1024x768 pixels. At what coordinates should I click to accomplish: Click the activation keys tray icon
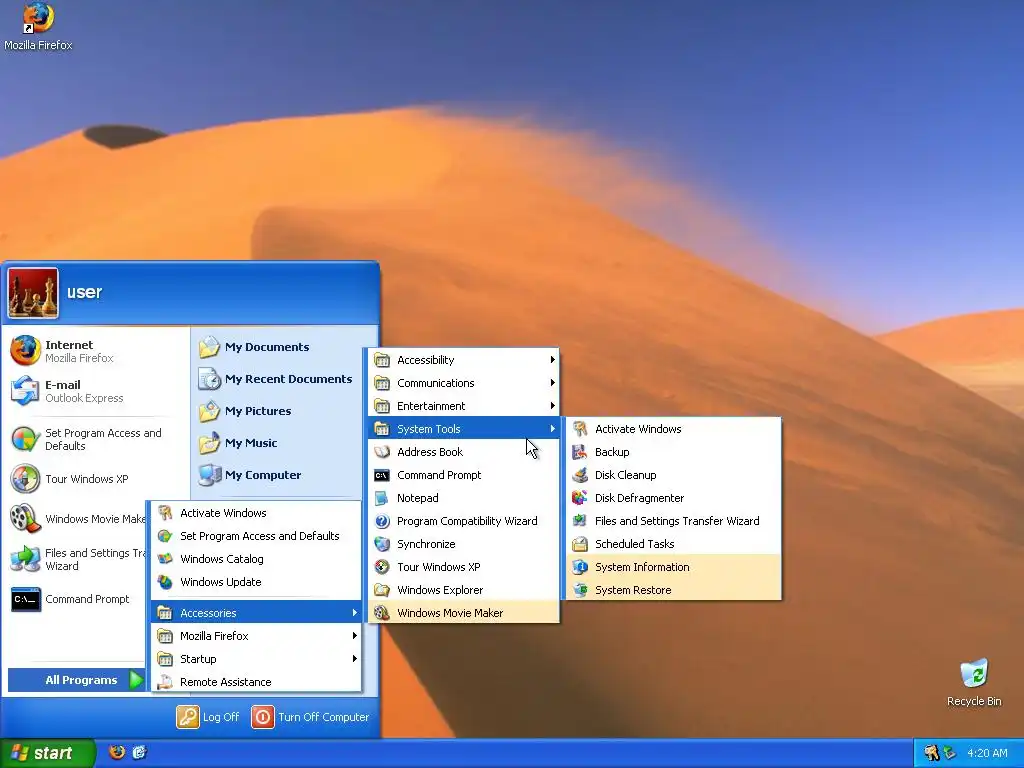[x=931, y=753]
